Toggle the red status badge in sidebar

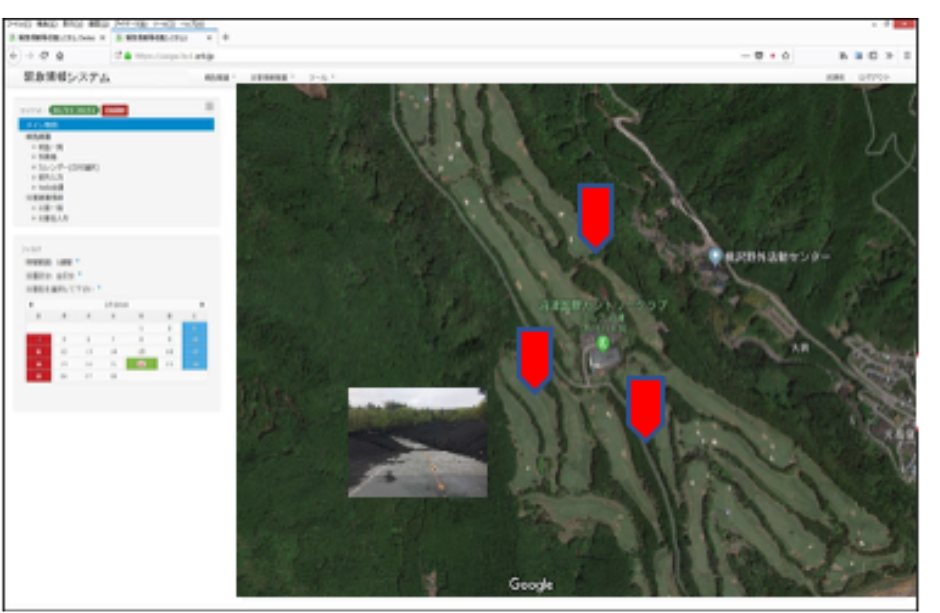[116, 110]
